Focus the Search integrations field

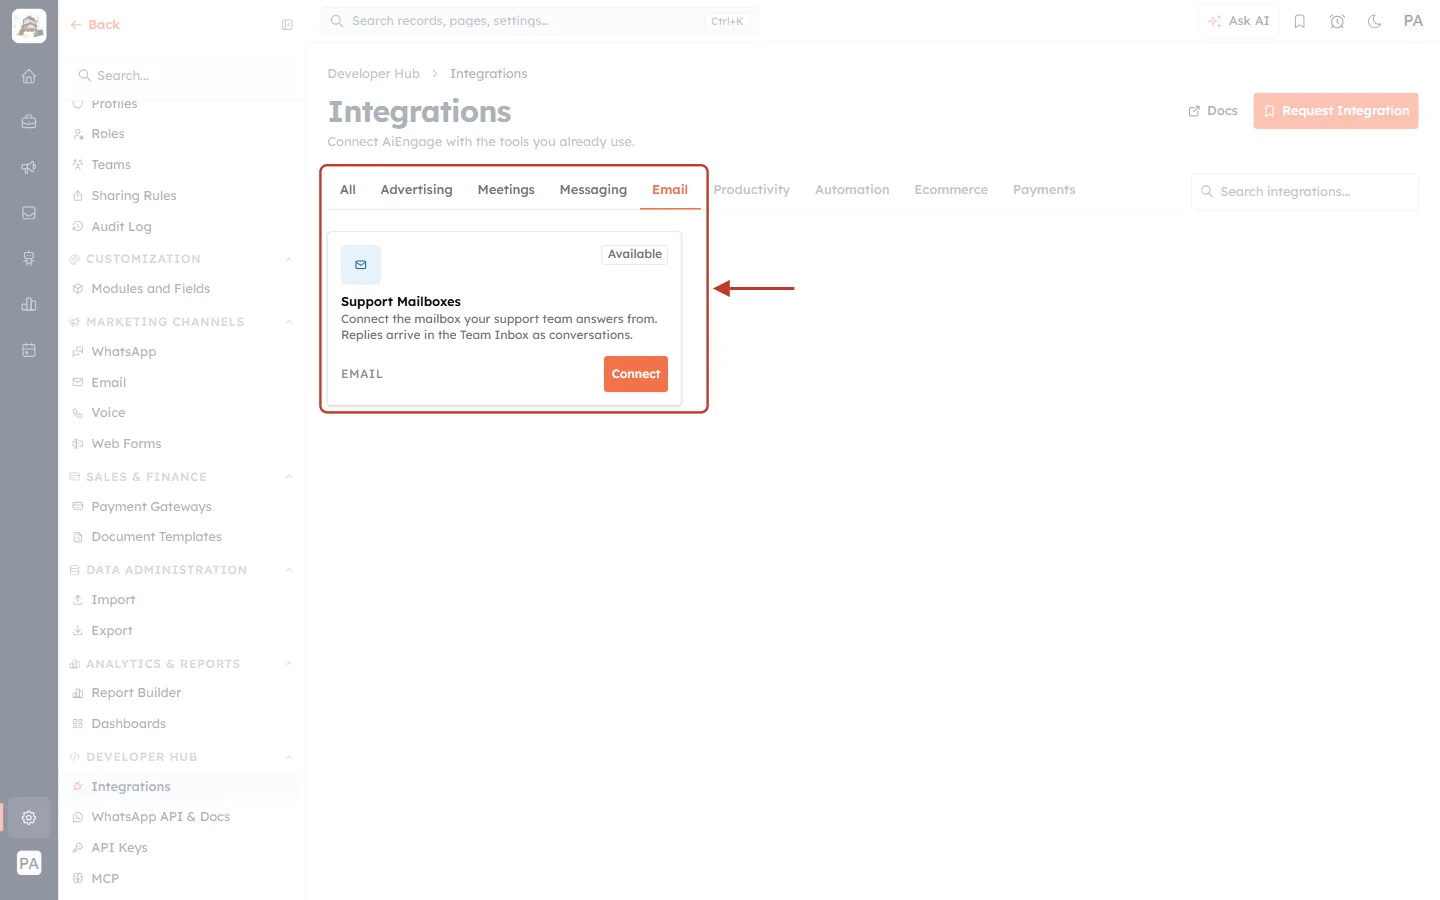[1305, 192]
